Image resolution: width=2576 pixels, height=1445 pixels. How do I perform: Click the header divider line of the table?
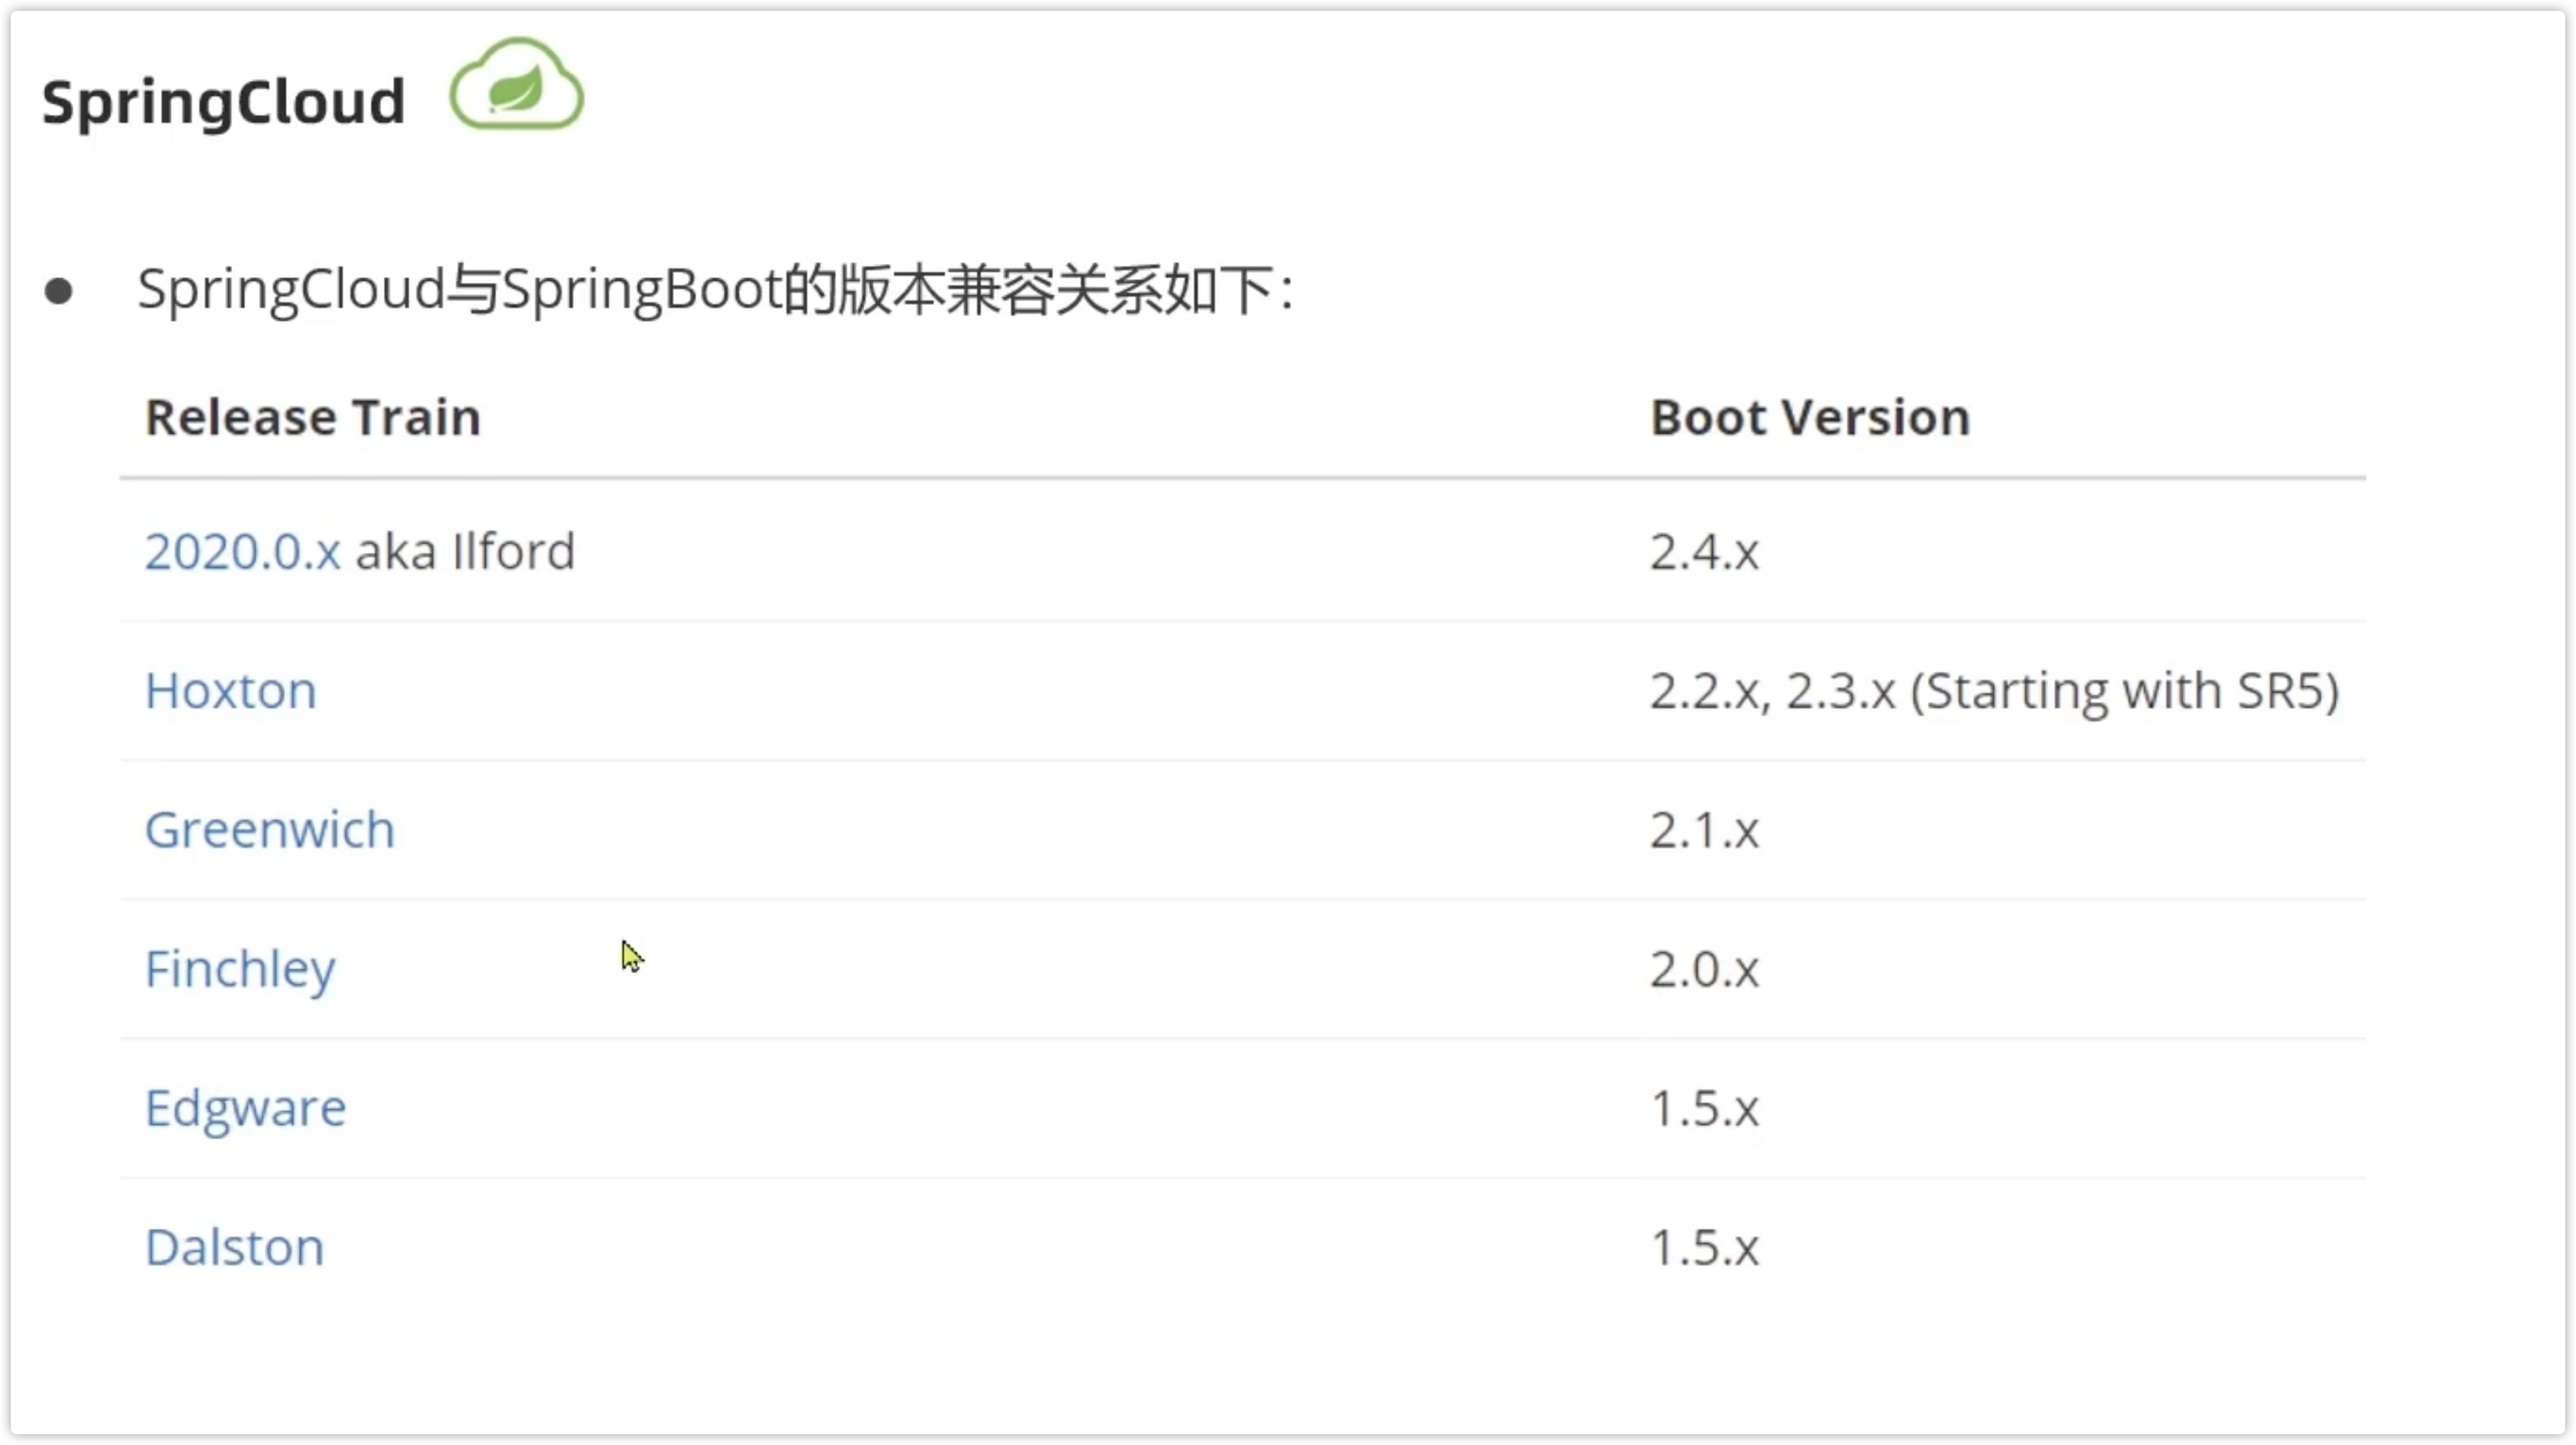(x=1243, y=478)
